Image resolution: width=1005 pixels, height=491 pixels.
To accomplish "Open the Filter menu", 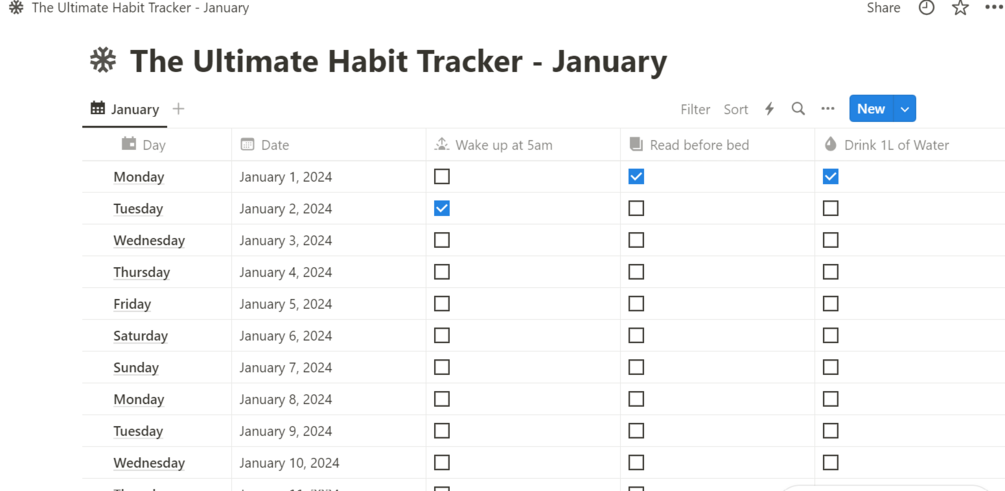I will 695,109.
